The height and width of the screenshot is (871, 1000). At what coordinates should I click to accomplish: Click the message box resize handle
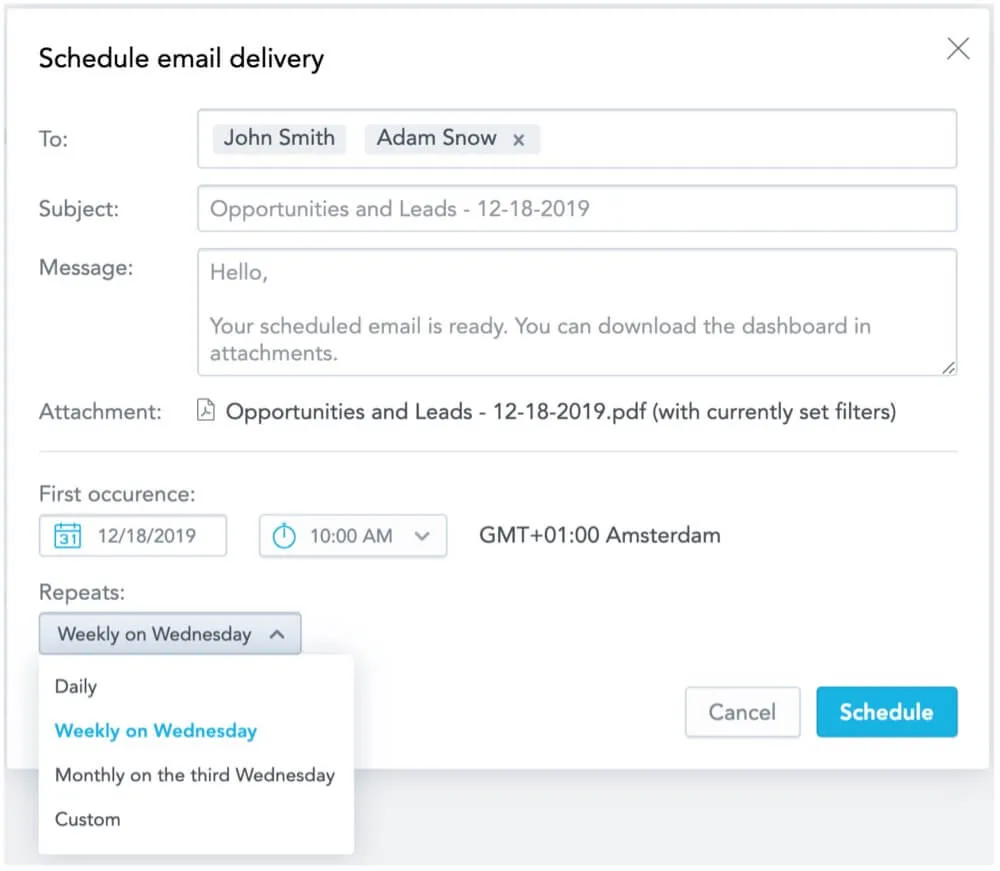[948, 368]
